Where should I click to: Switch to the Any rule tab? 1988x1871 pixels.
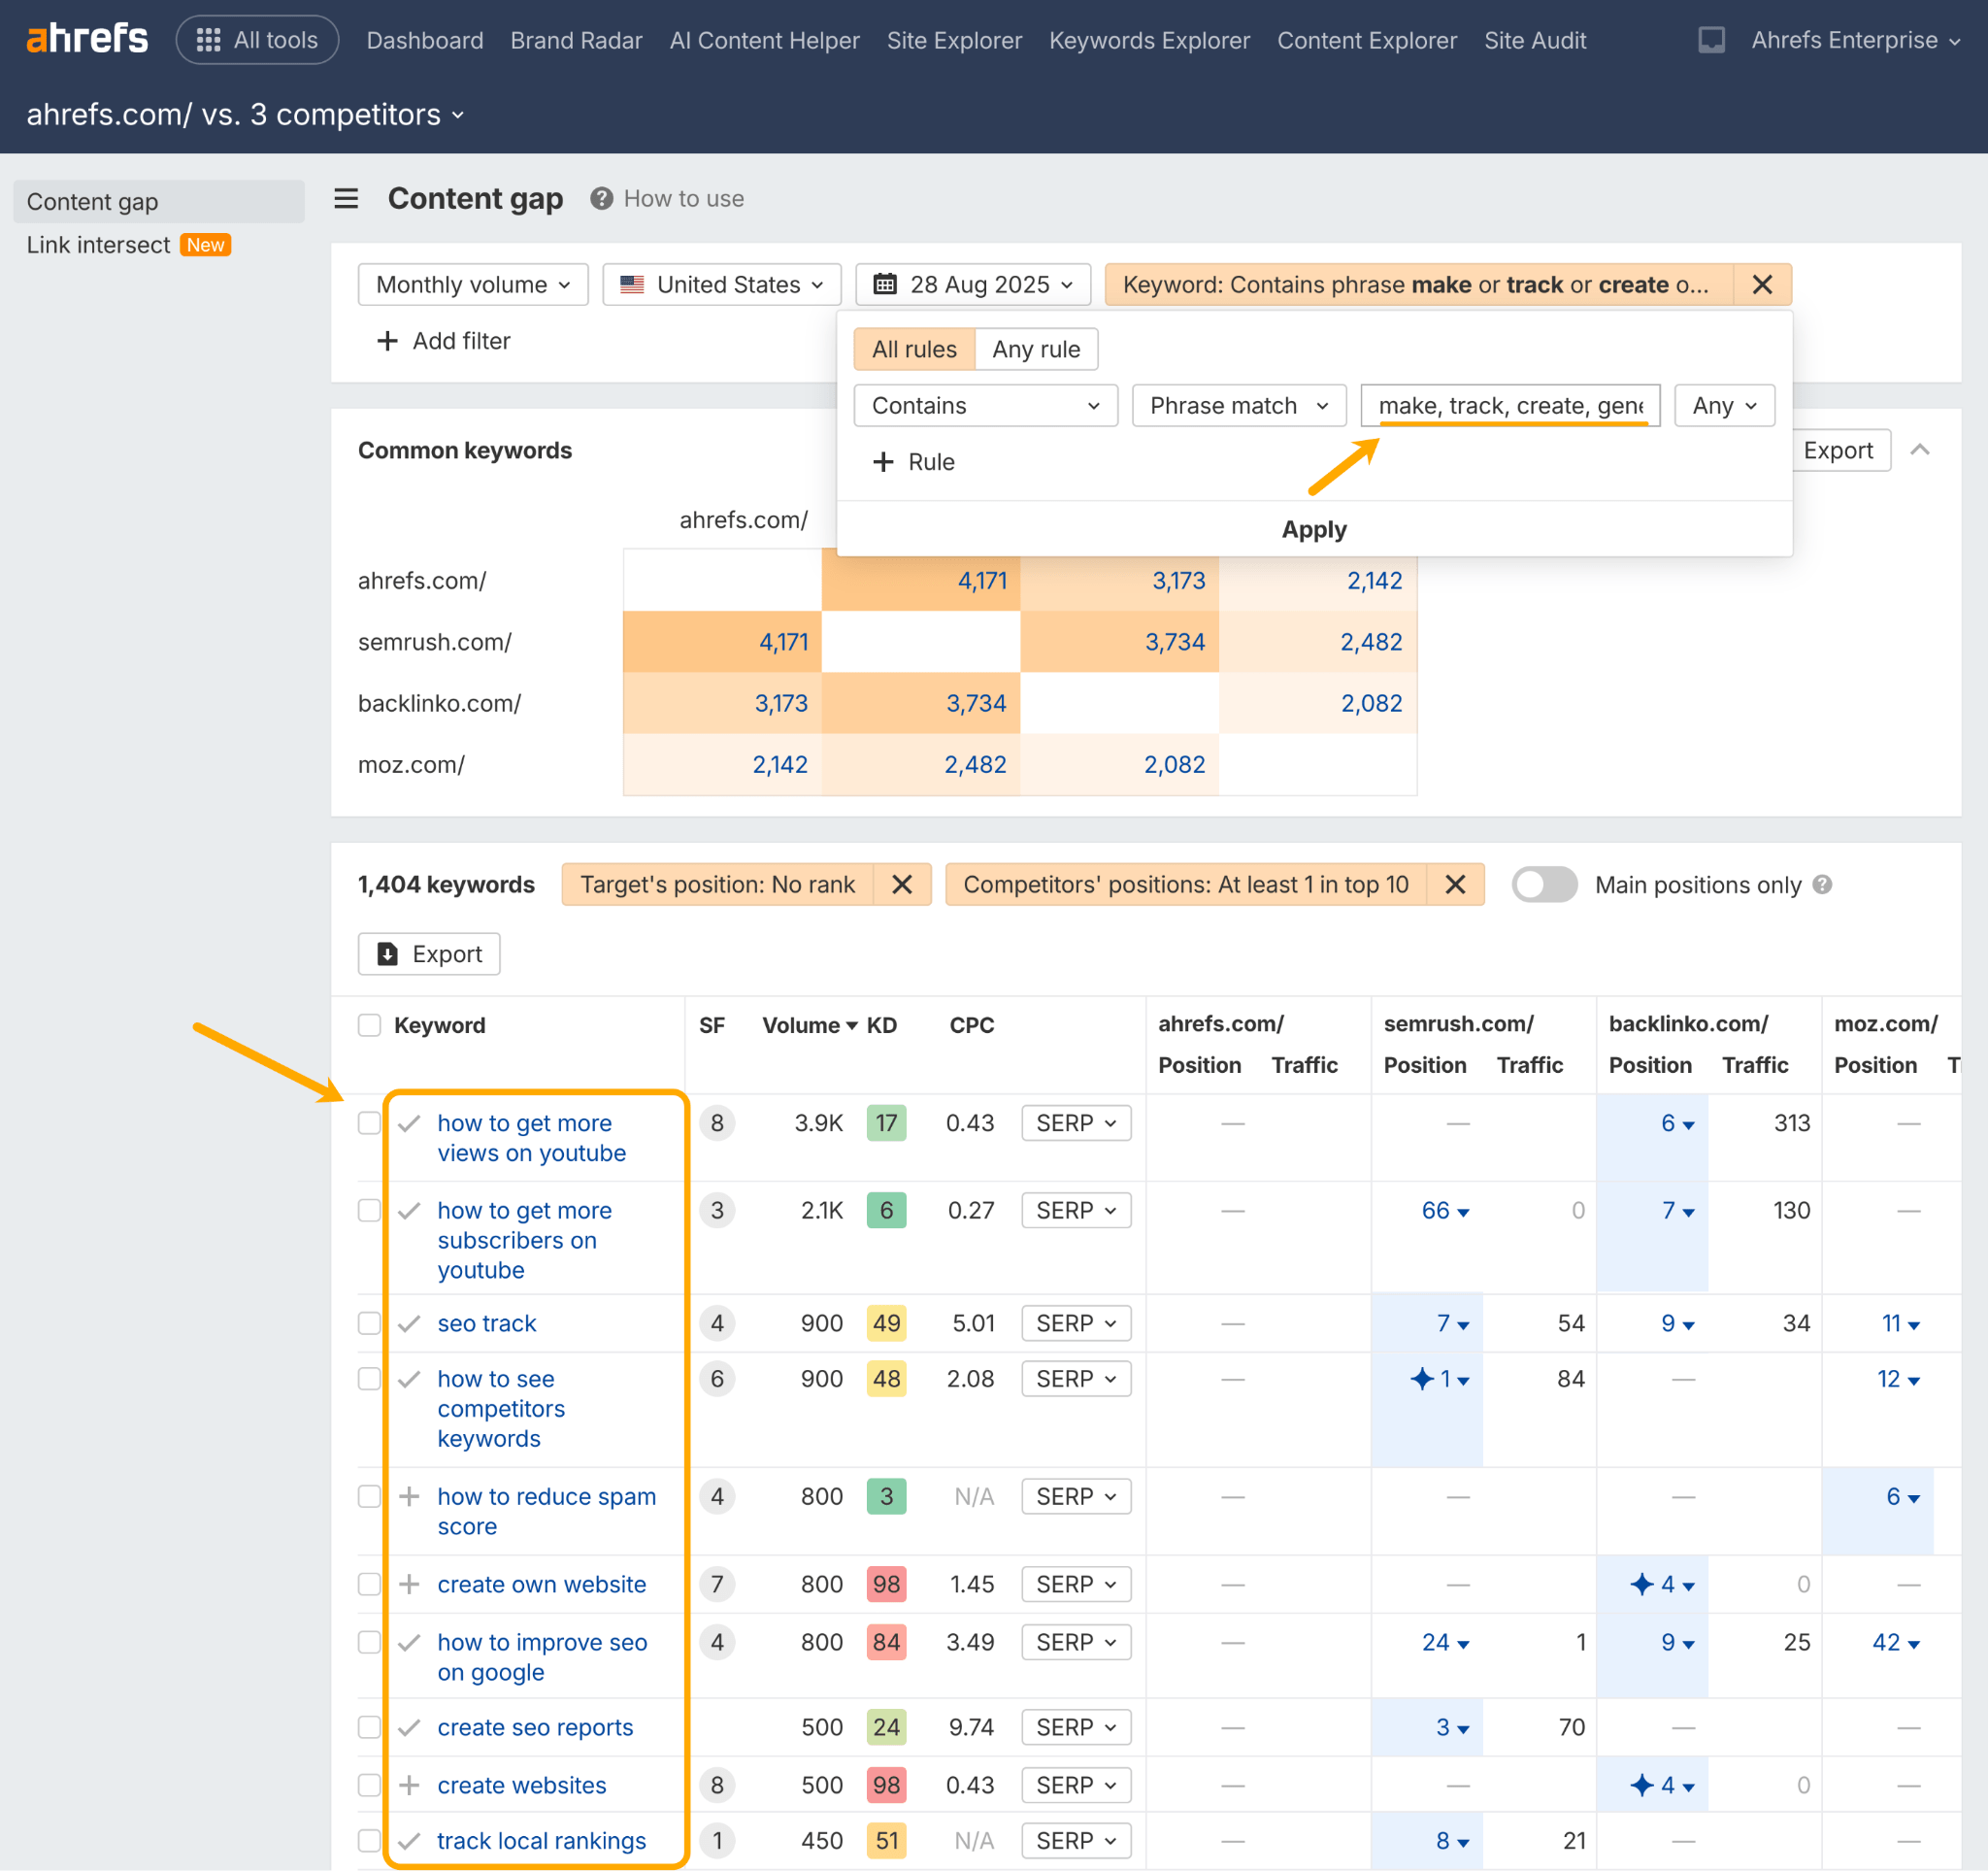point(1036,349)
